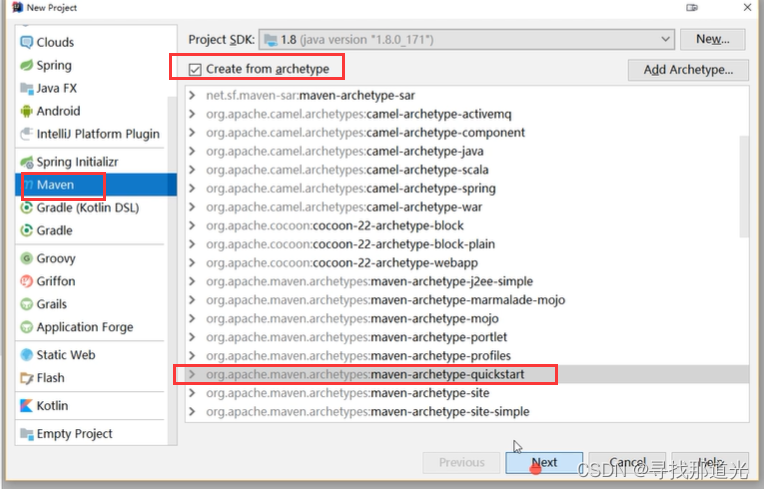Click the Application Forge icon
Viewport: 764px width, 489px height.
pyautogui.click(x=26, y=327)
